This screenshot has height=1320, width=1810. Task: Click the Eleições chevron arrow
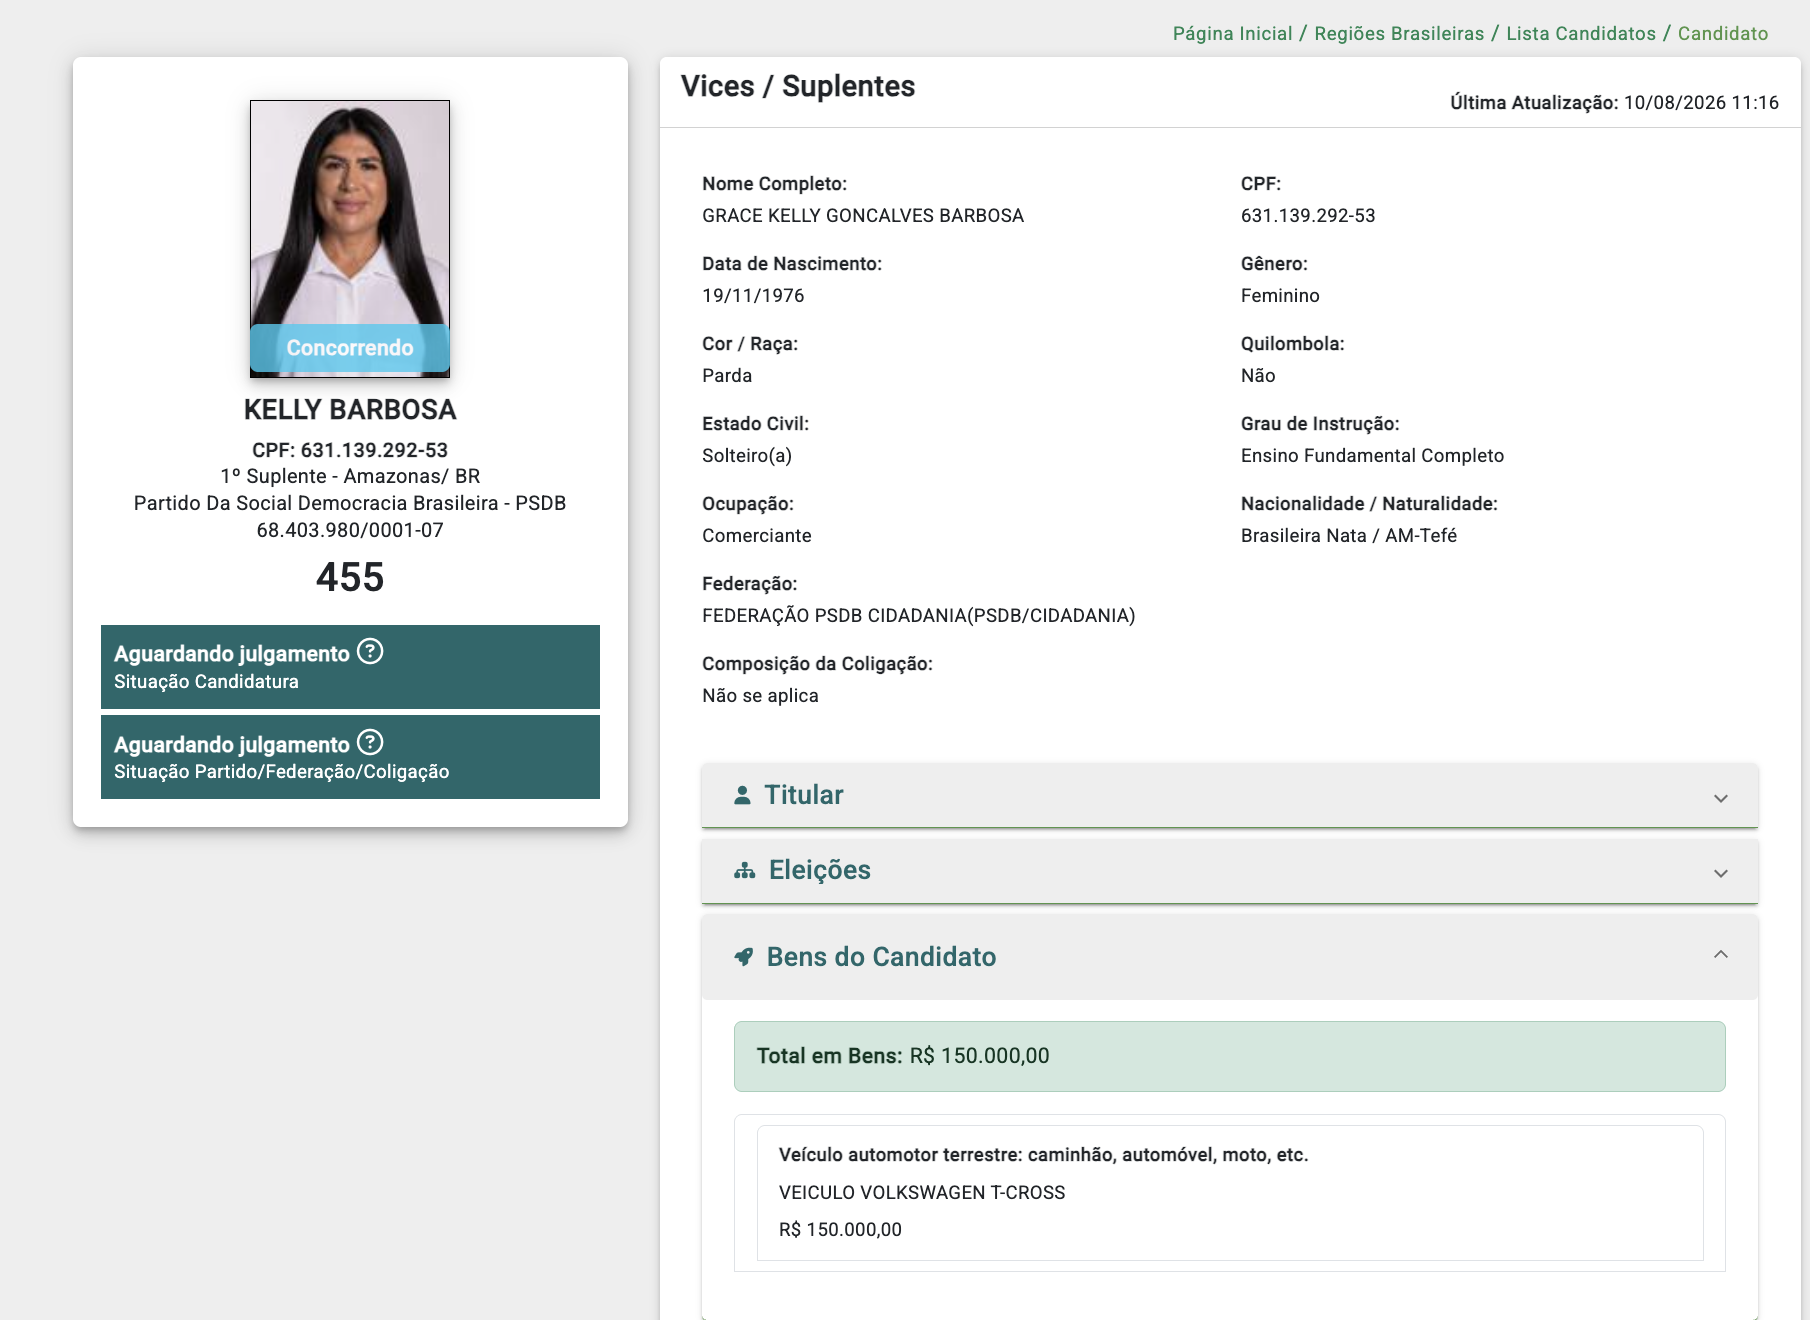1721,873
